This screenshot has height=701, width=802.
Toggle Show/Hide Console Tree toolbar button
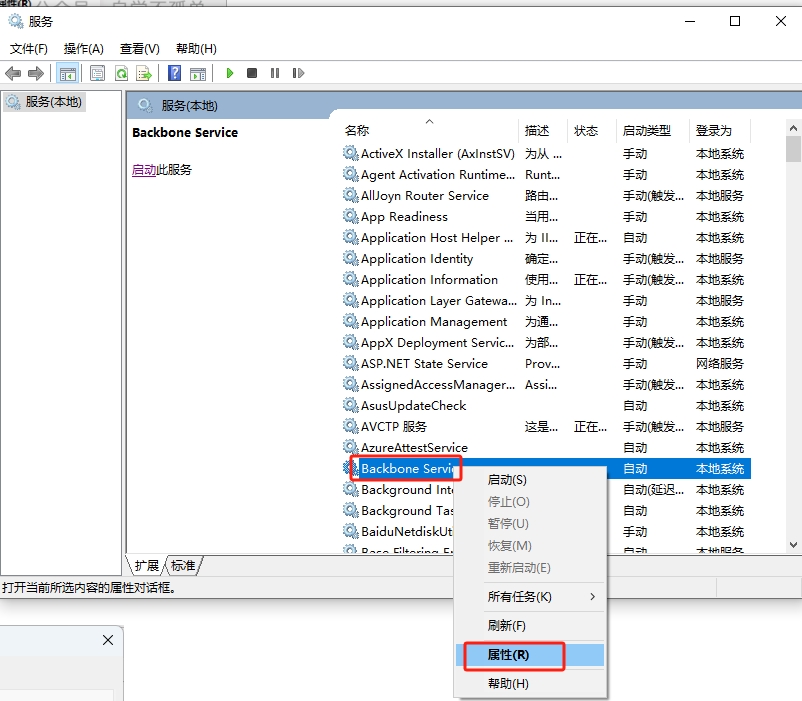pyautogui.click(x=68, y=73)
